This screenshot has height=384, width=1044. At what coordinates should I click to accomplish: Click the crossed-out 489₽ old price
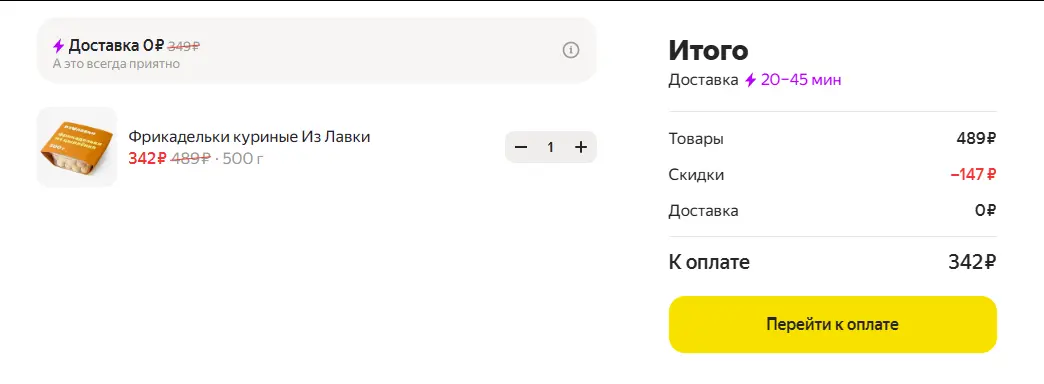[191, 158]
